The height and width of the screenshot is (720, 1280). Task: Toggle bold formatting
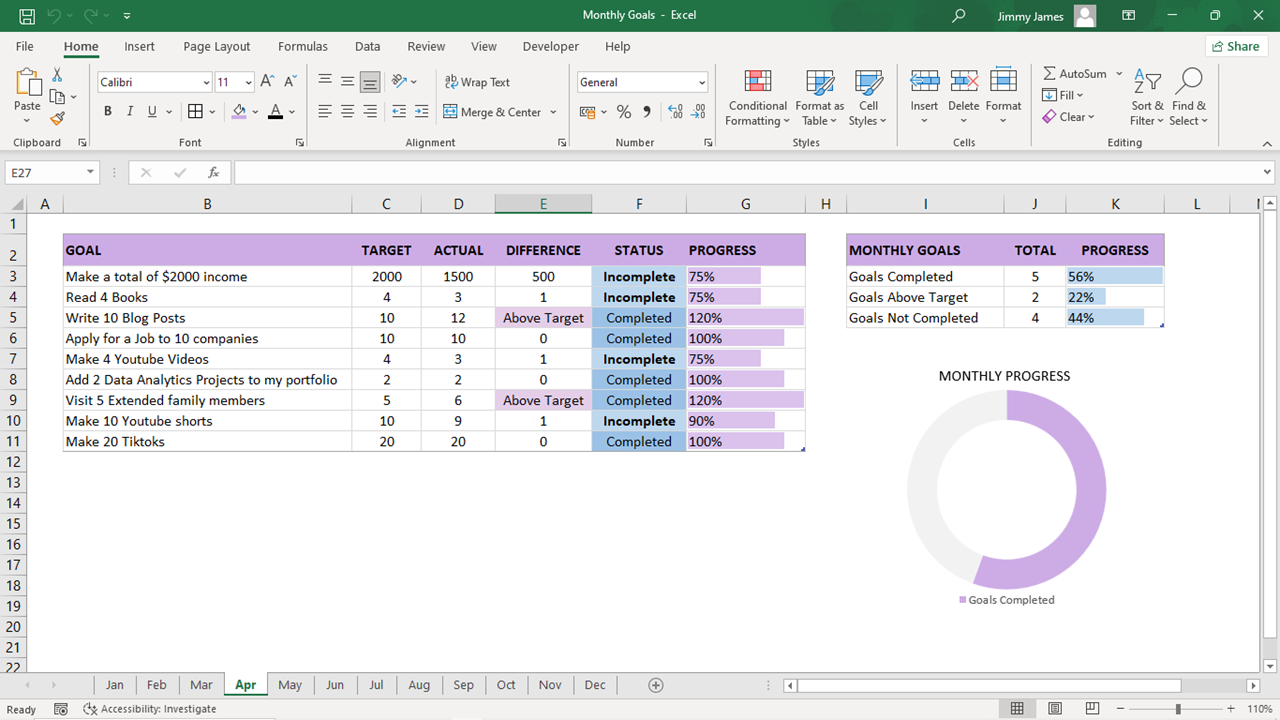[107, 111]
